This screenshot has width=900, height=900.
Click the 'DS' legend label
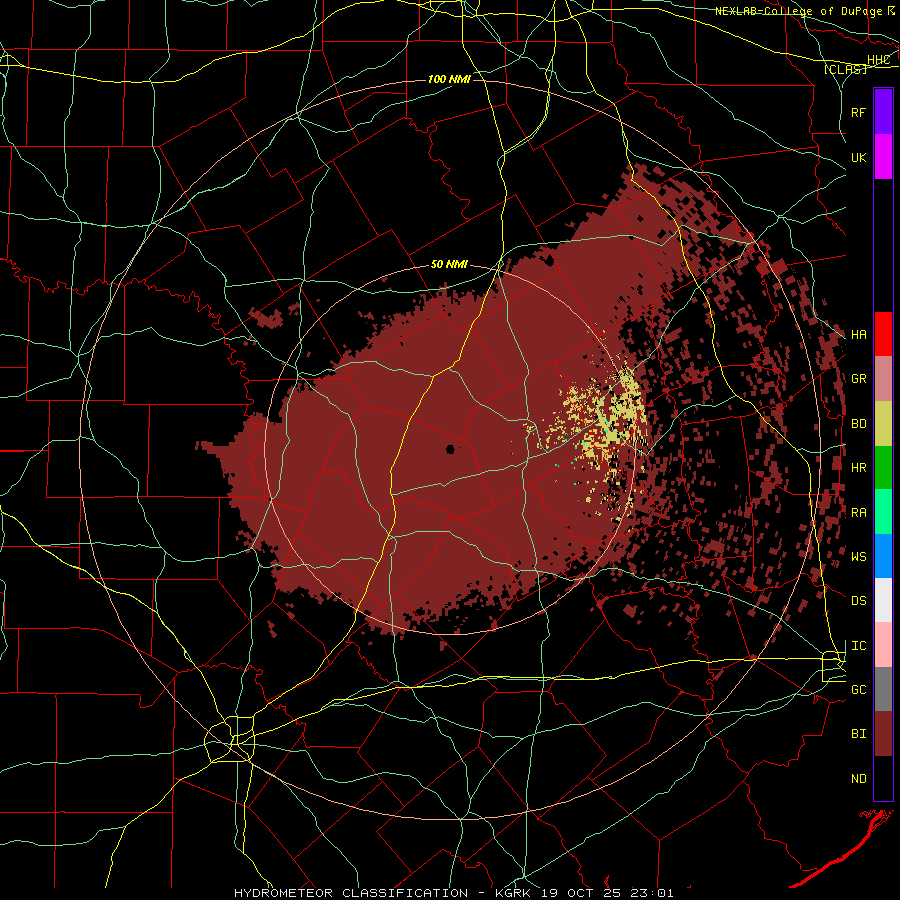click(x=859, y=601)
